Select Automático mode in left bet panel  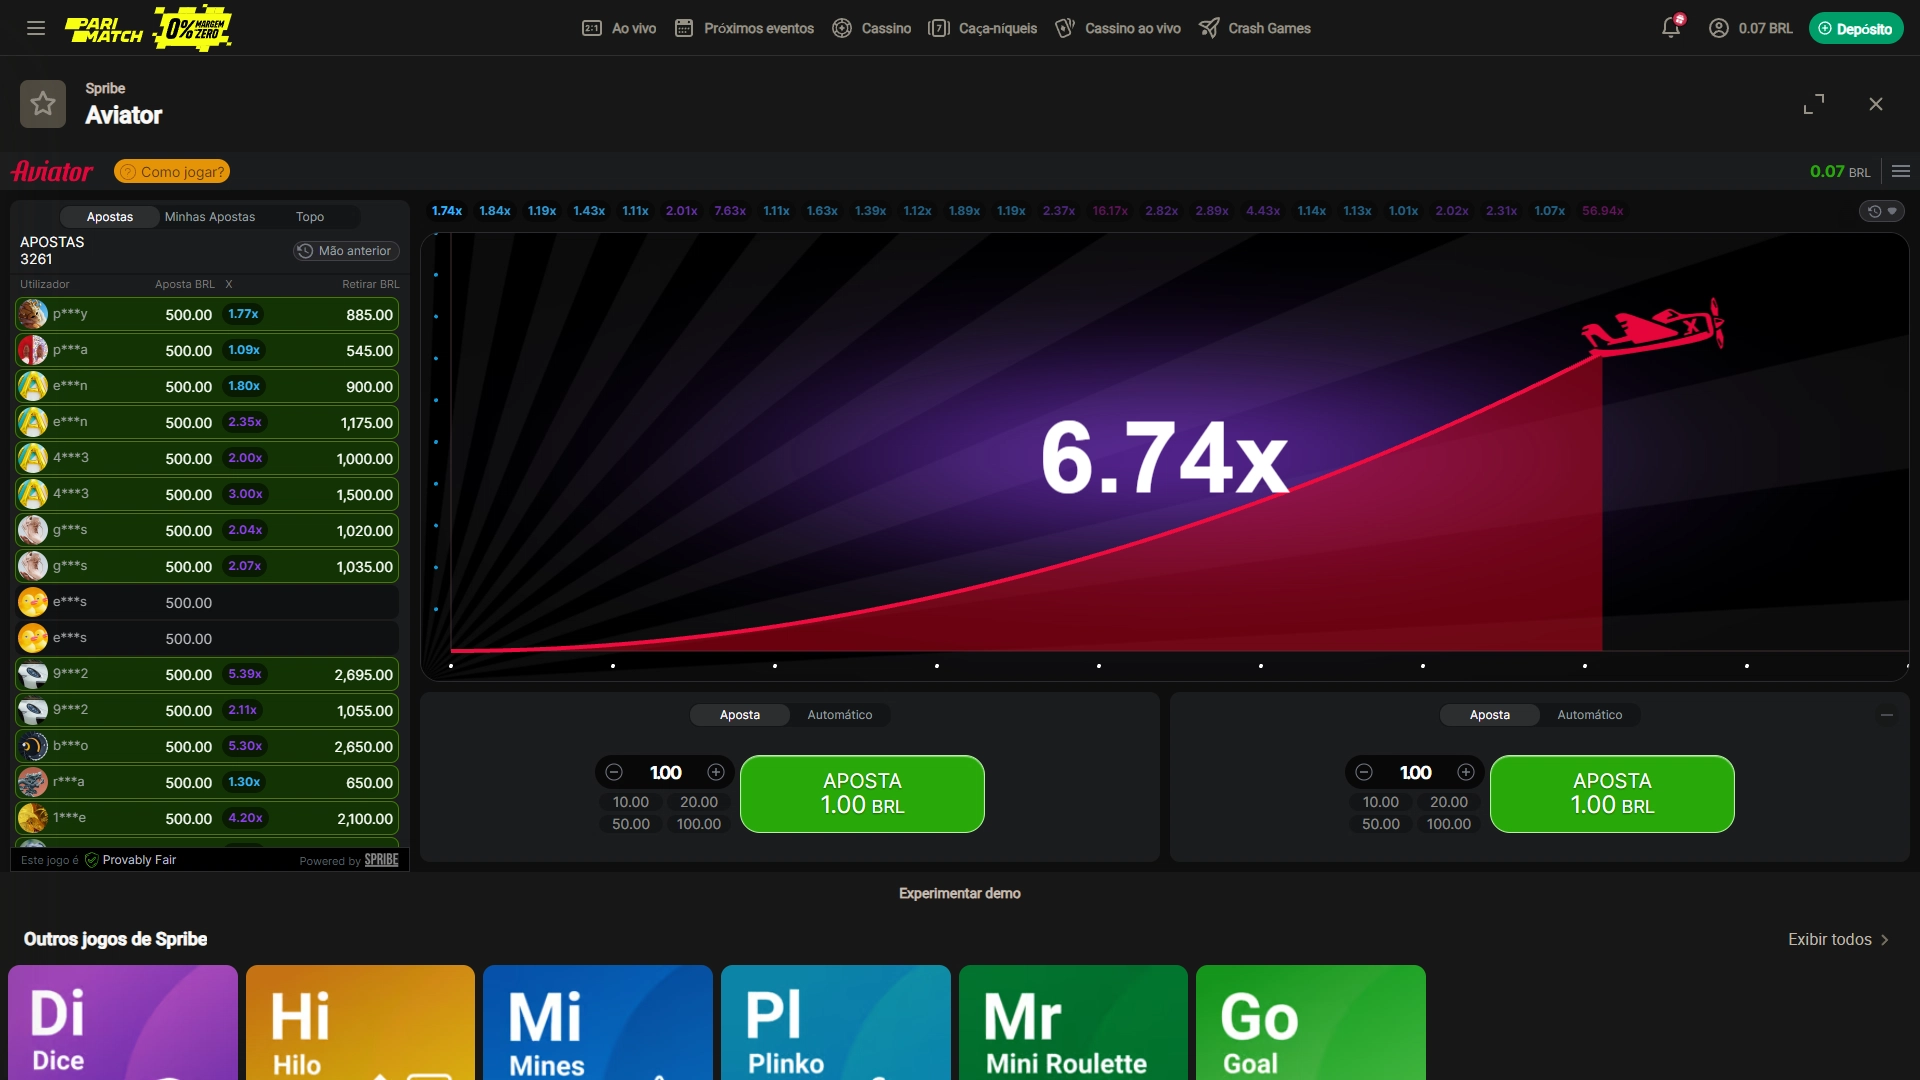click(x=840, y=715)
